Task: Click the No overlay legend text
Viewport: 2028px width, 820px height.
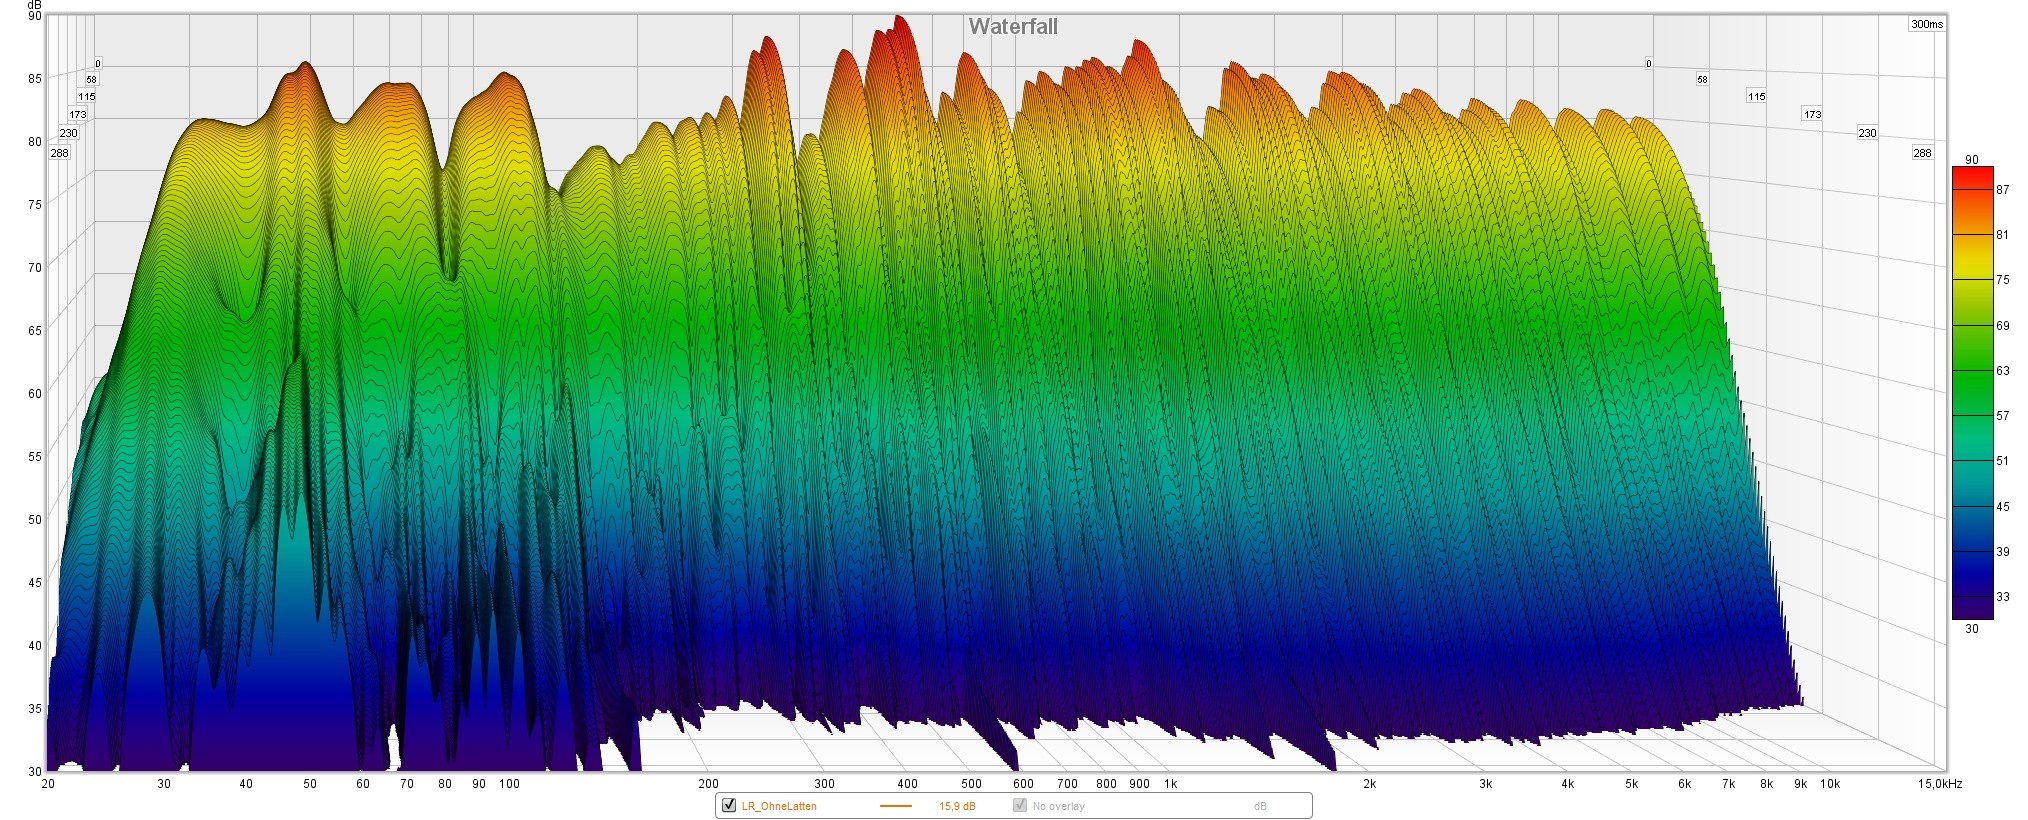Action: point(1058,806)
